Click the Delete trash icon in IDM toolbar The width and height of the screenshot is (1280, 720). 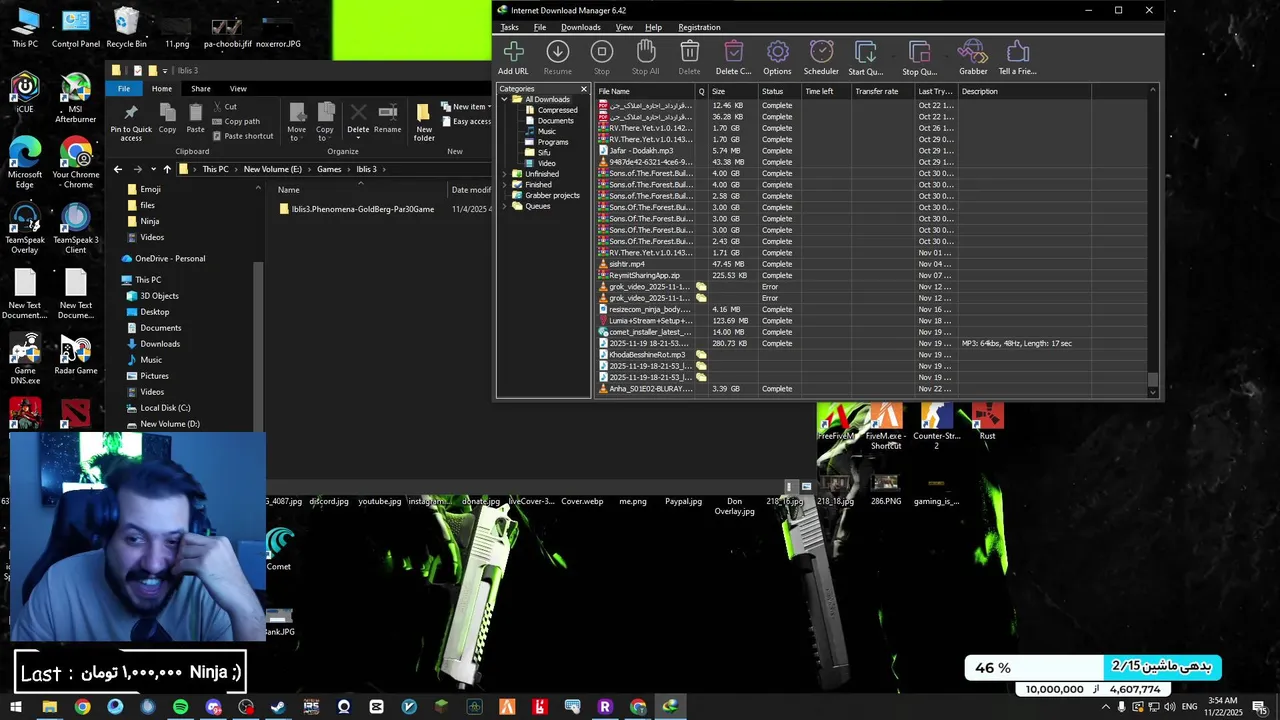[689, 58]
